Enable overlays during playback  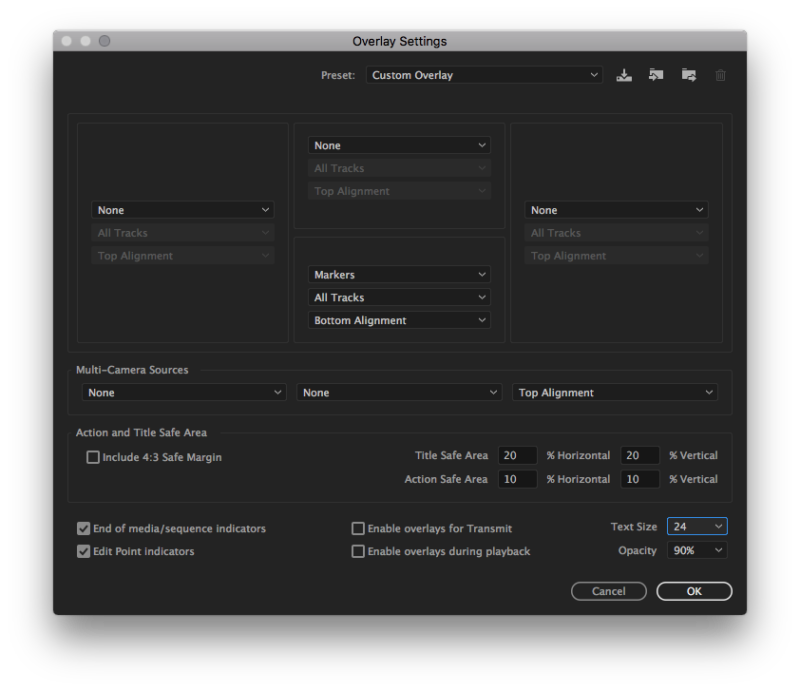(358, 550)
